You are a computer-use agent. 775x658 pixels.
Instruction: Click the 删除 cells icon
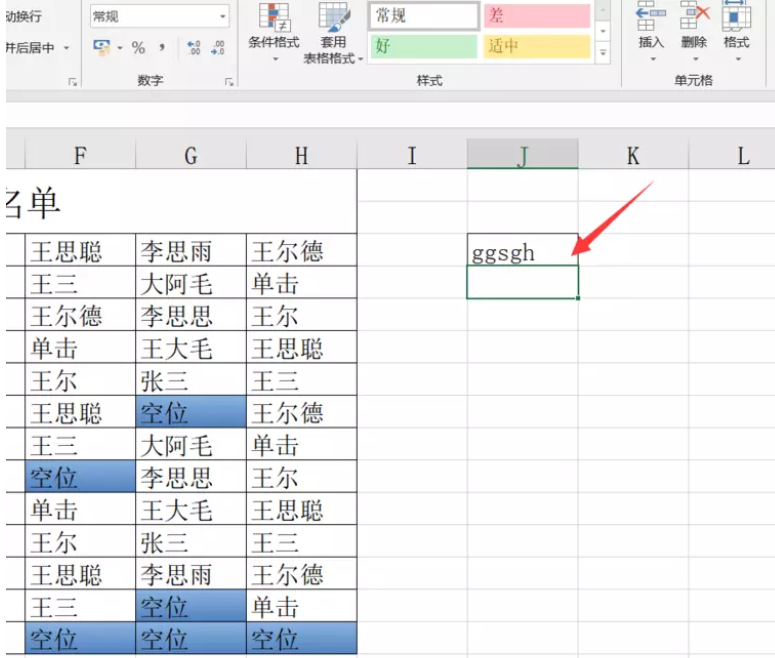click(x=694, y=17)
